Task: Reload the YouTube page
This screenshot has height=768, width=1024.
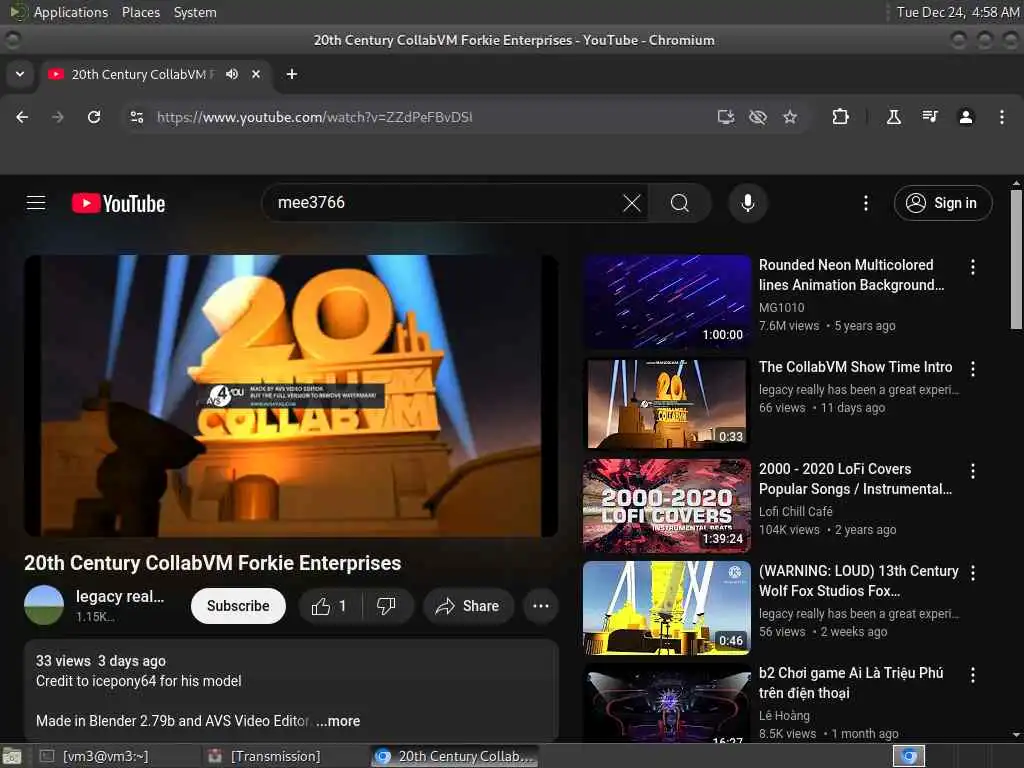Action: tap(94, 117)
